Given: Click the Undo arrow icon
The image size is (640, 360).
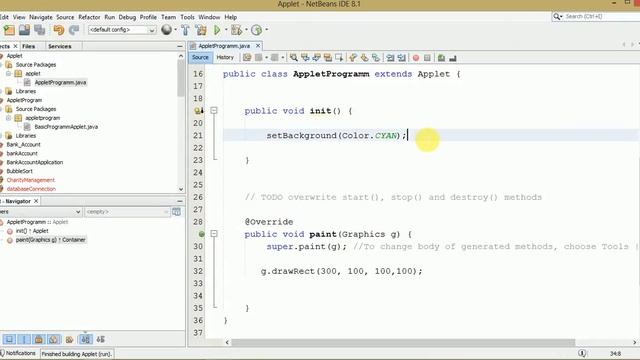Looking at the screenshot, I should 59,30.
